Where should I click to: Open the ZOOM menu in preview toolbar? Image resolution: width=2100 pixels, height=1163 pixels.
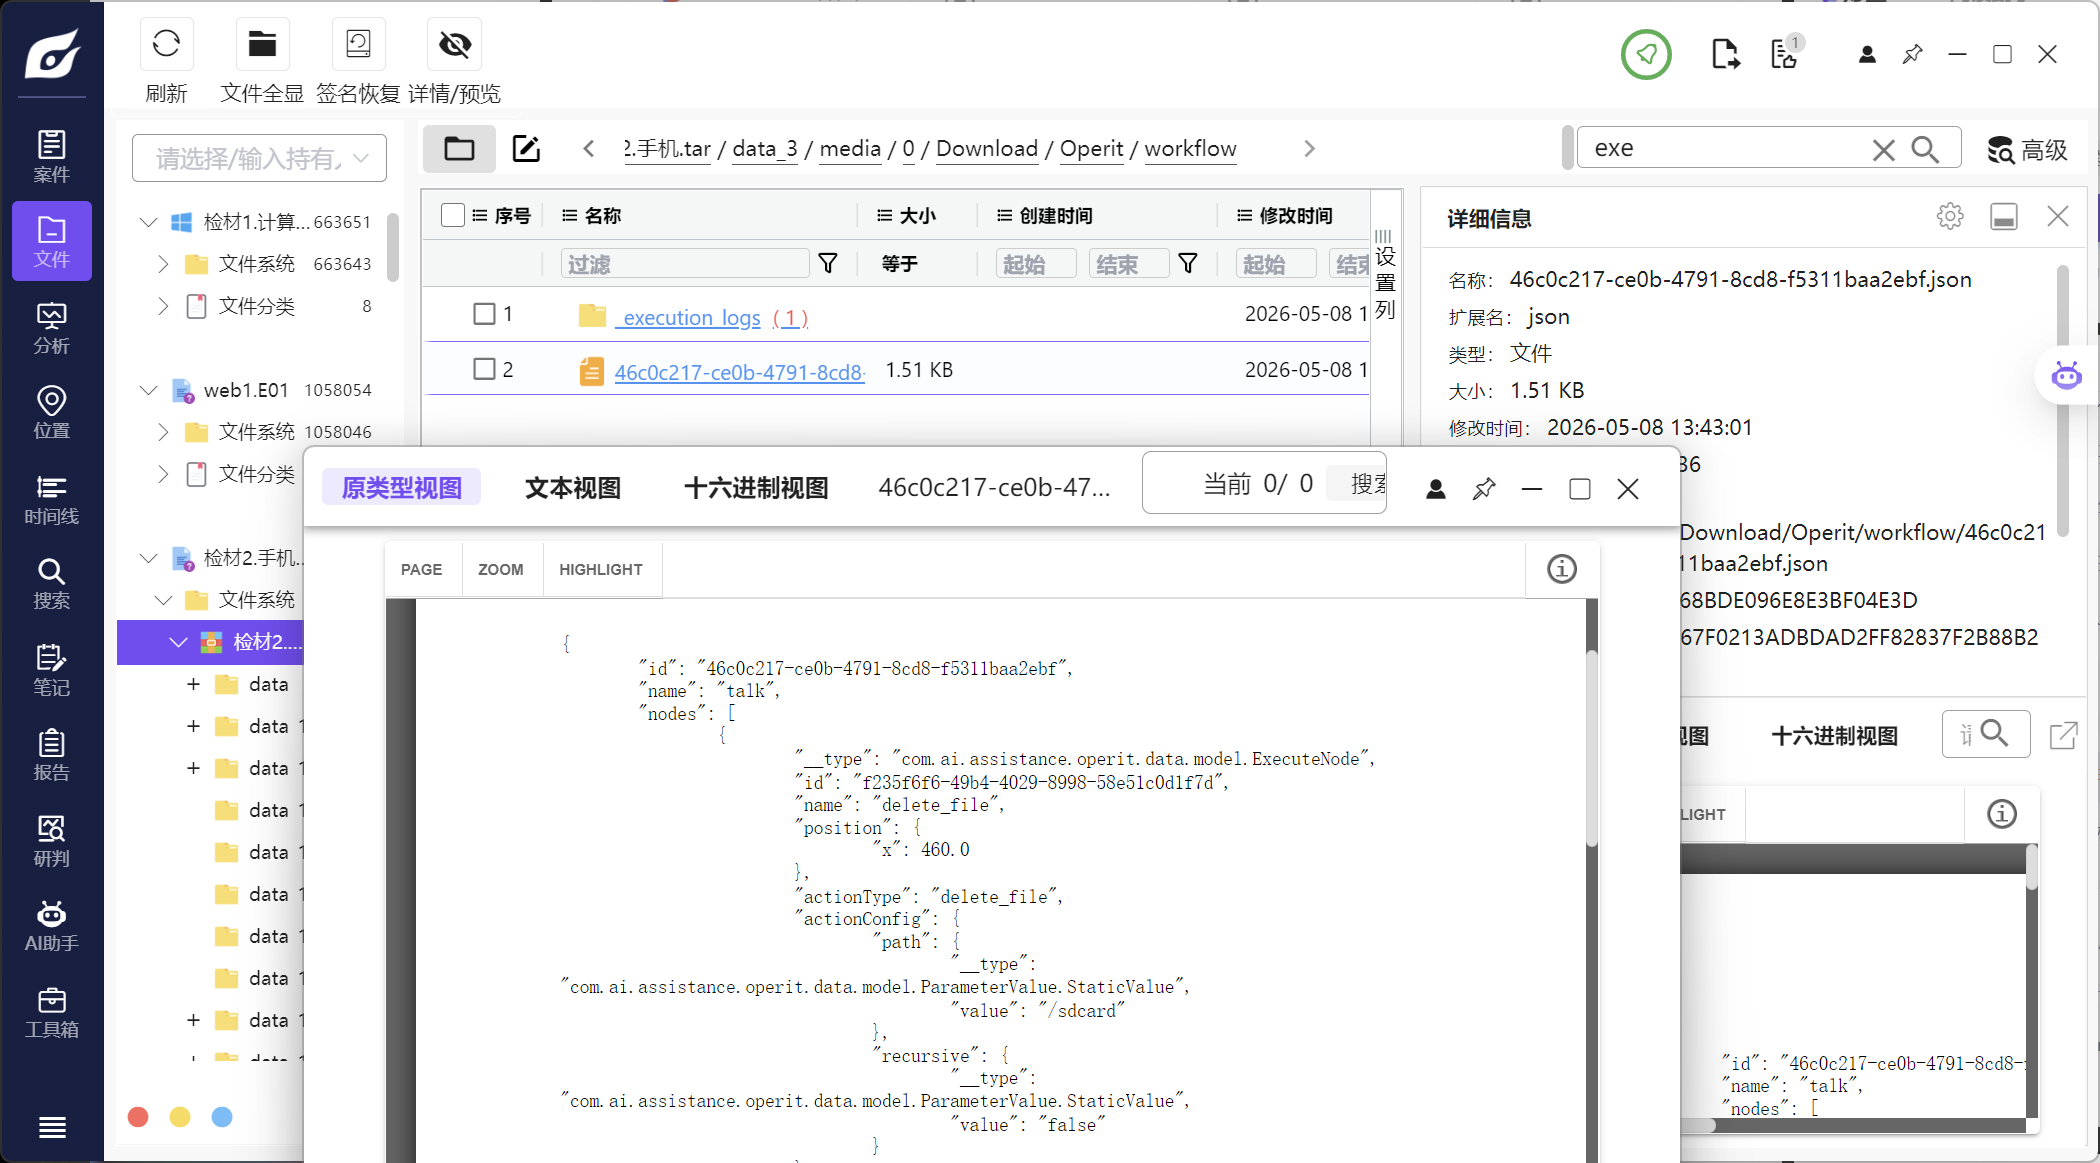[x=501, y=569]
